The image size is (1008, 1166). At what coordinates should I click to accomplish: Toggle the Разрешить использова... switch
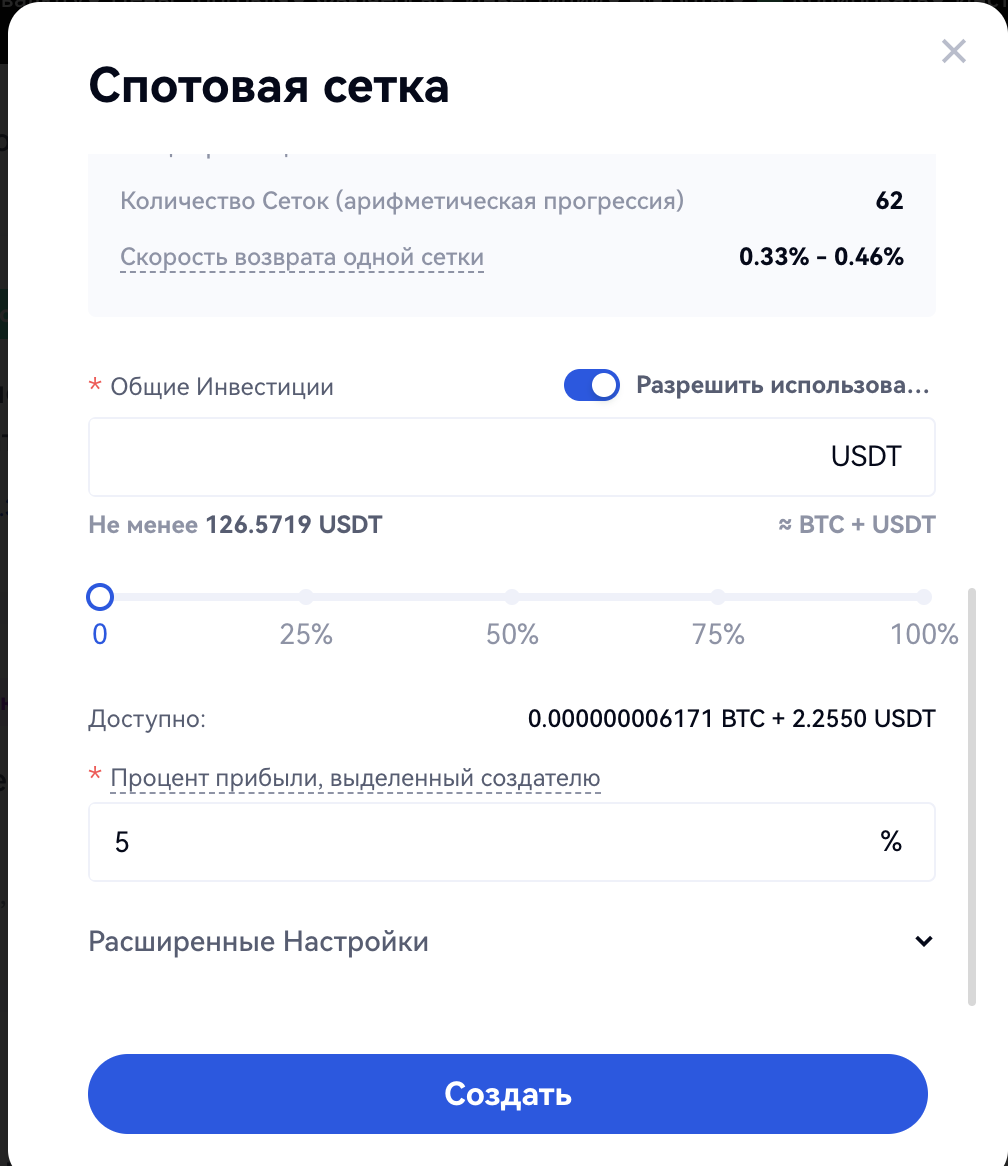click(x=592, y=385)
